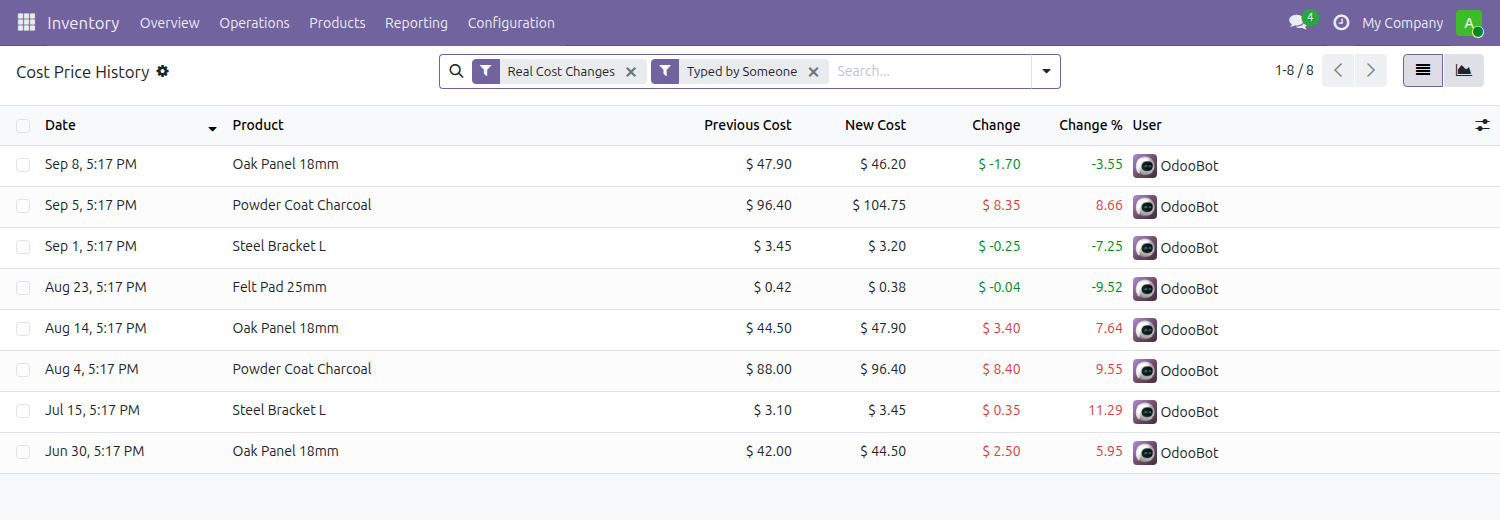1500x520 pixels.
Task: Click the search magnifier icon
Action: click(x=456, y=71)
